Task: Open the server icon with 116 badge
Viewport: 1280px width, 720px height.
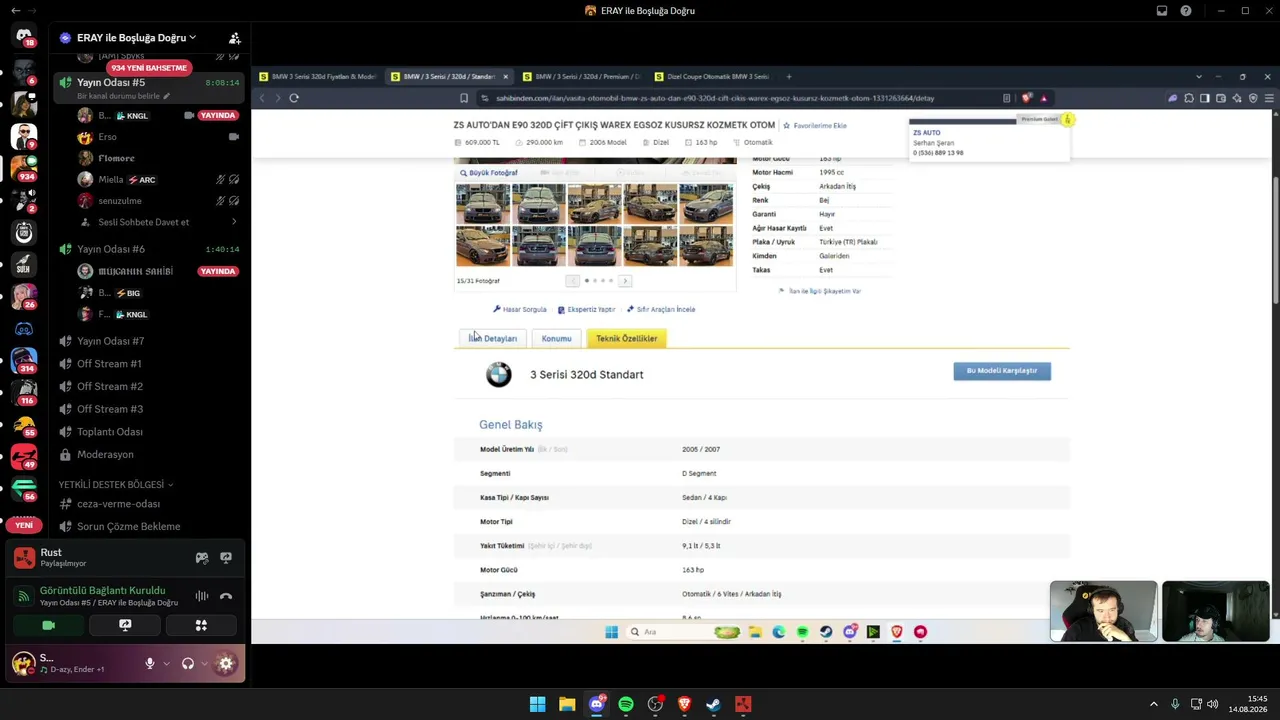Action: coord(24,392)
